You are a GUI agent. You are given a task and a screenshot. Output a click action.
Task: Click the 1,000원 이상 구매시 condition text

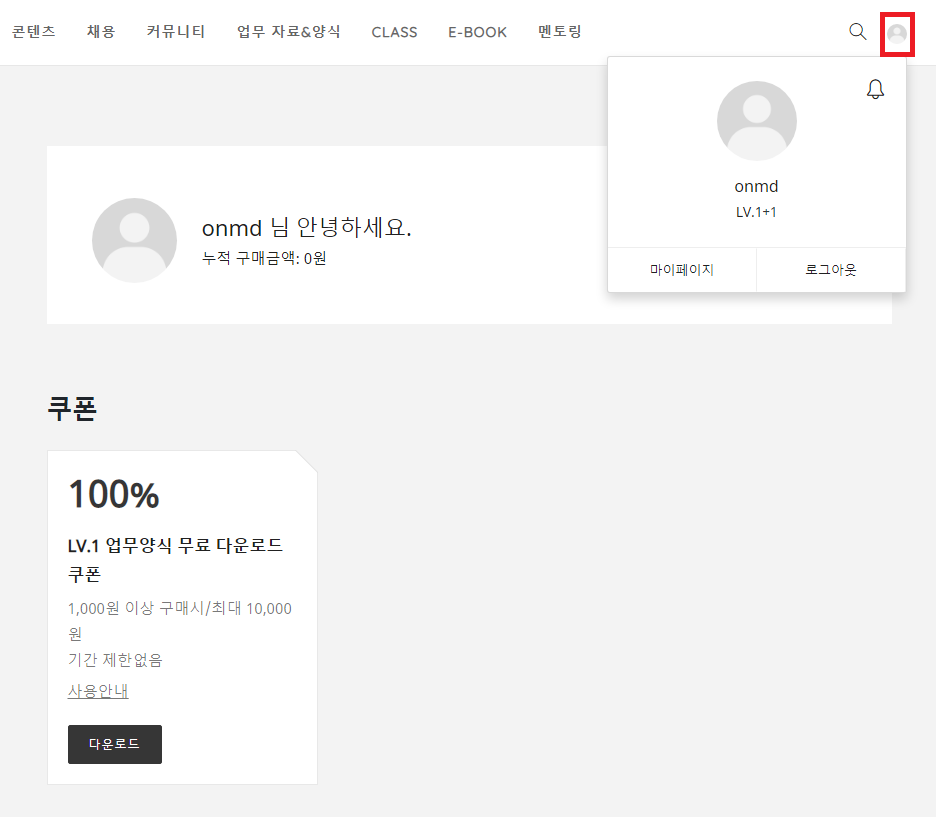pos(180,621)
